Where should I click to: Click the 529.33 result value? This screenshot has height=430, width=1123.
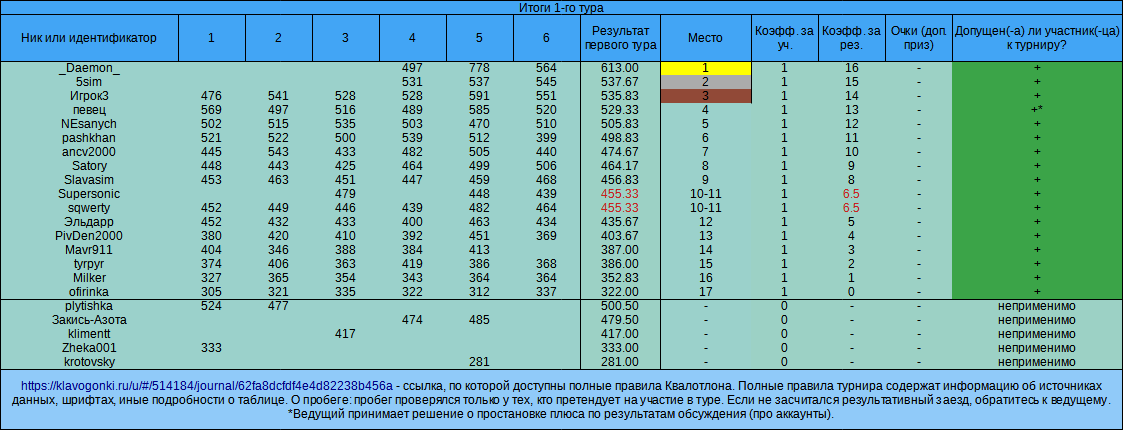pyautogui.click(x=620, y=110)
